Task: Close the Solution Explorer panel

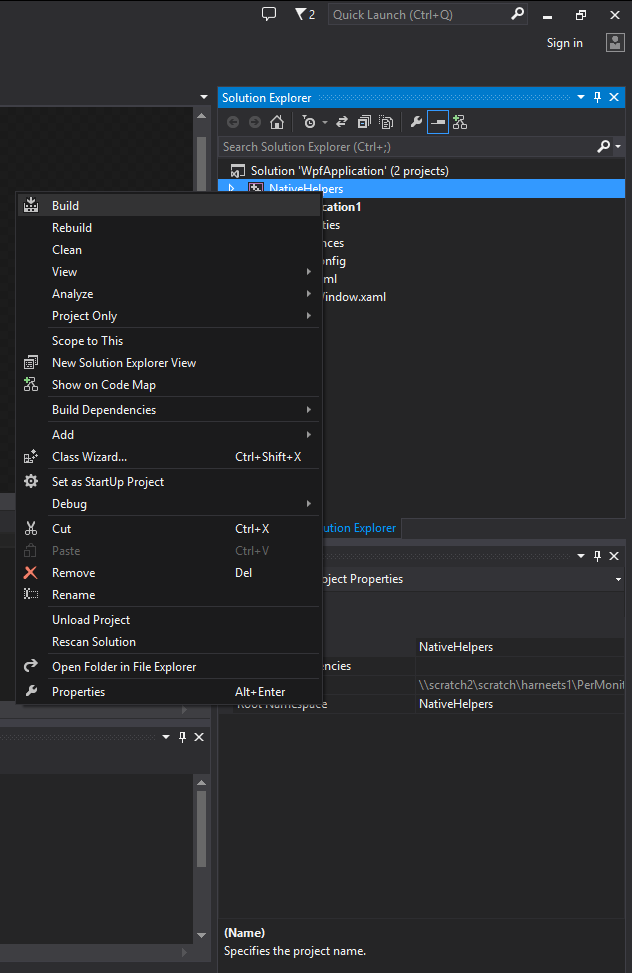Action: (x=614, y=97)
